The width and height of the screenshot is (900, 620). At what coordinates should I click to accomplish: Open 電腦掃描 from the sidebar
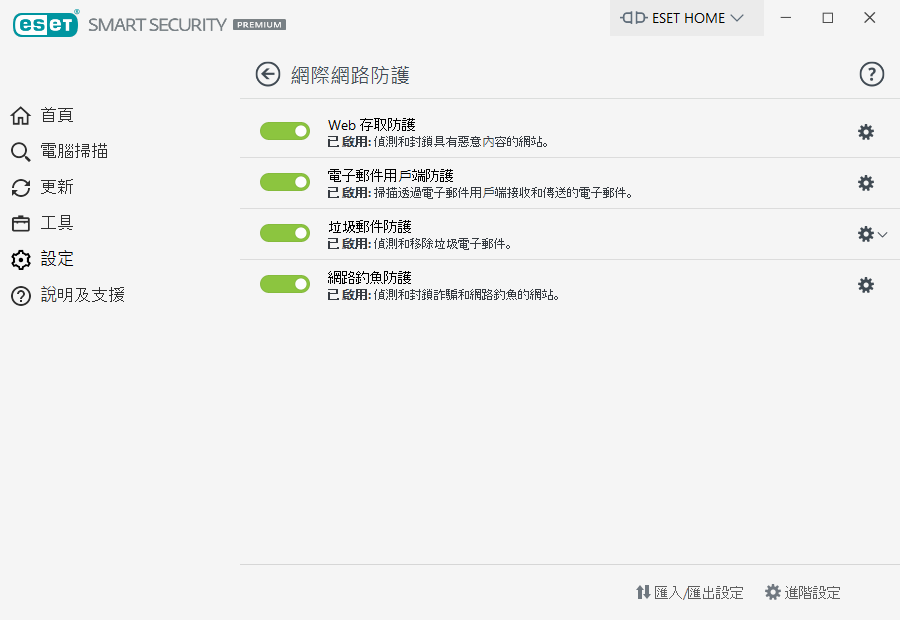[74, 152]
